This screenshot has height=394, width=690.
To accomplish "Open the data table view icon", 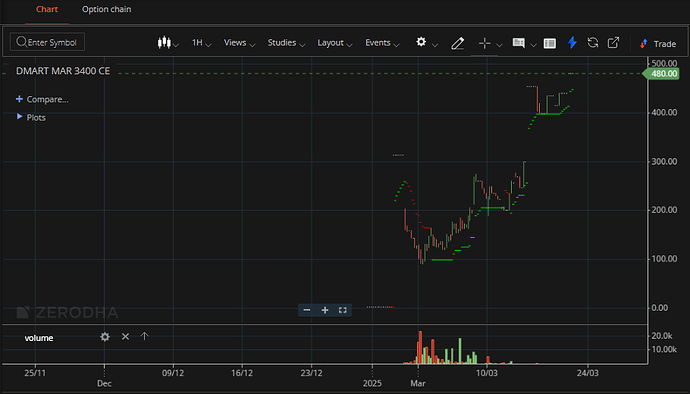I will [x=550, y=43].
